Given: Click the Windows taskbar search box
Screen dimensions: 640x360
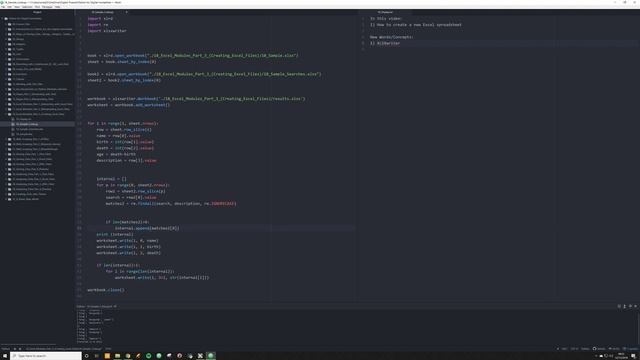Looking at the screenshot, I should 46,356.
